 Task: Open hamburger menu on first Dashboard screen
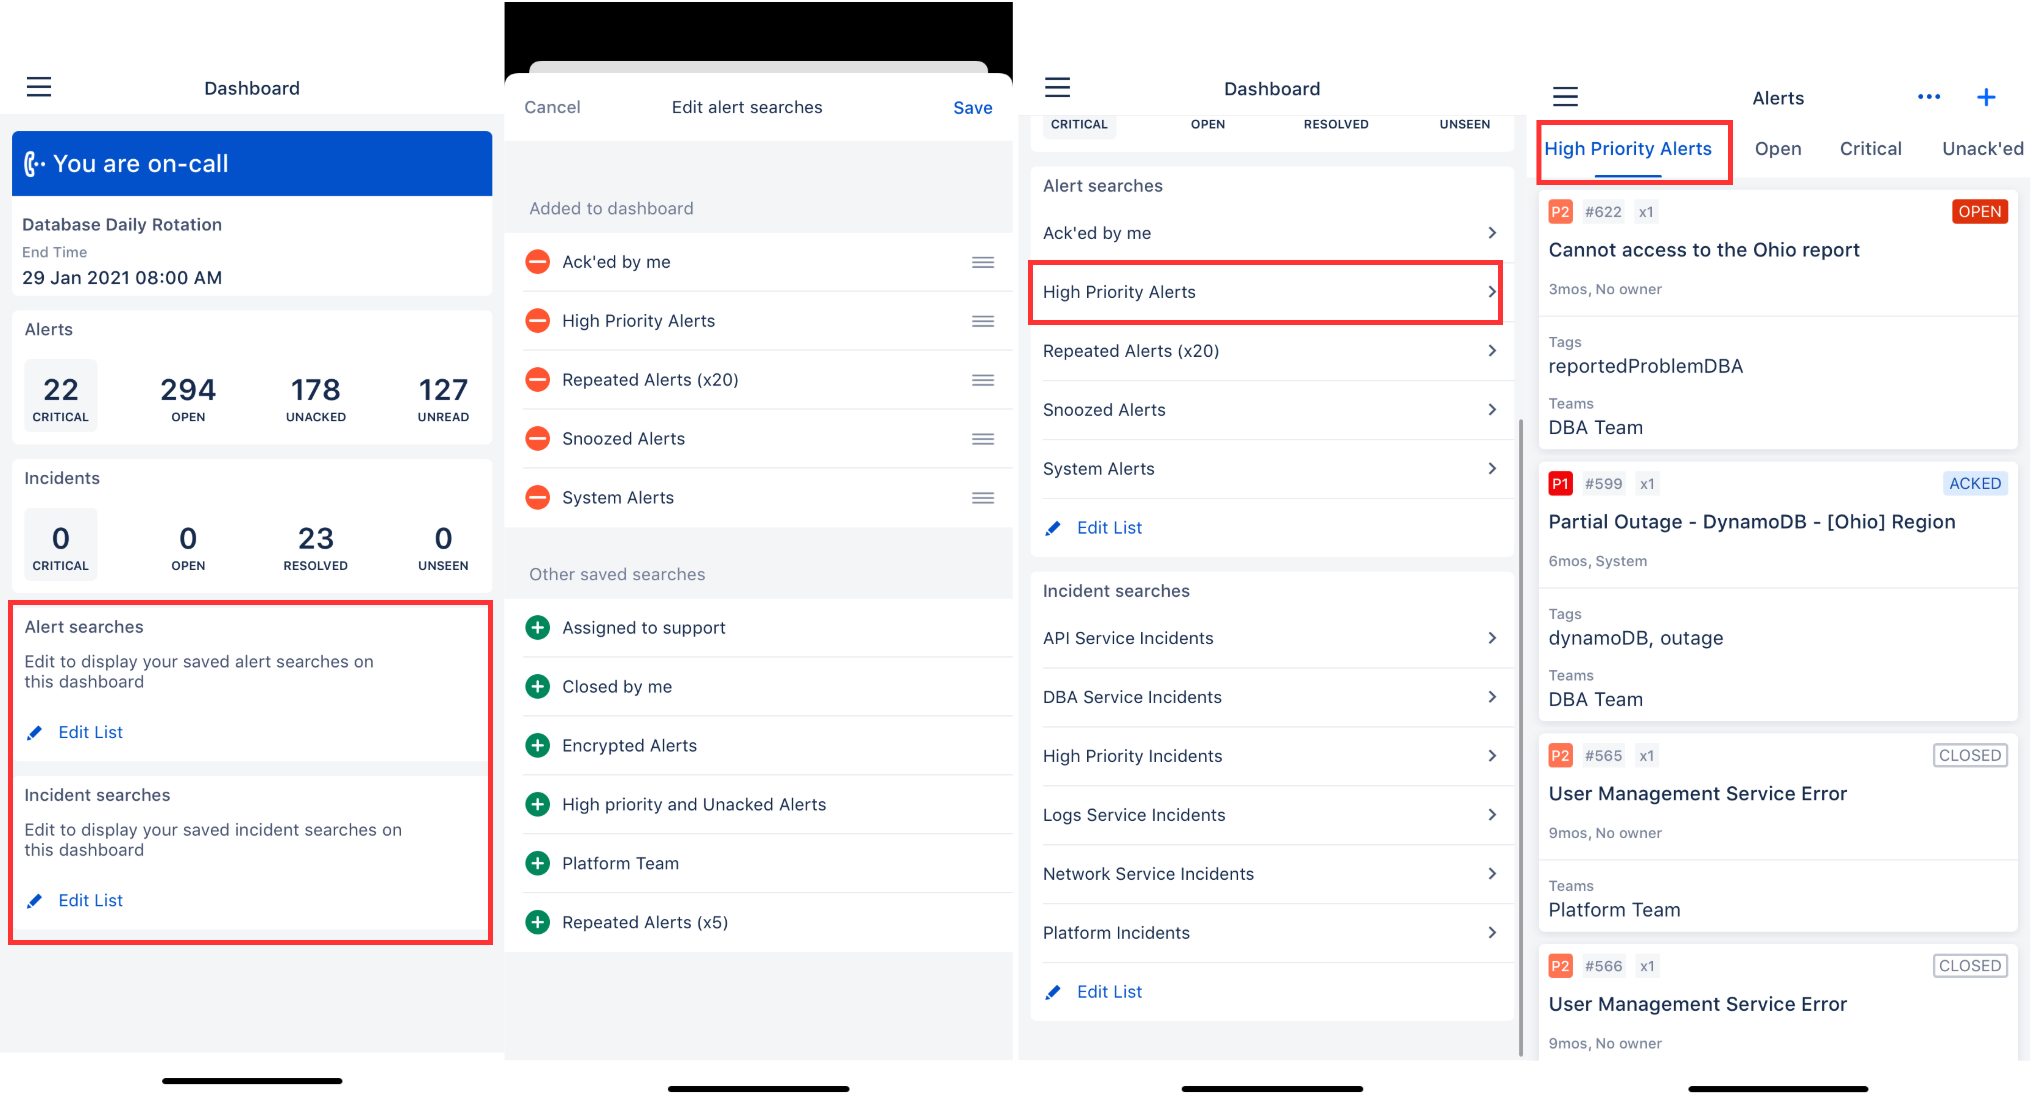pos(39,87)
